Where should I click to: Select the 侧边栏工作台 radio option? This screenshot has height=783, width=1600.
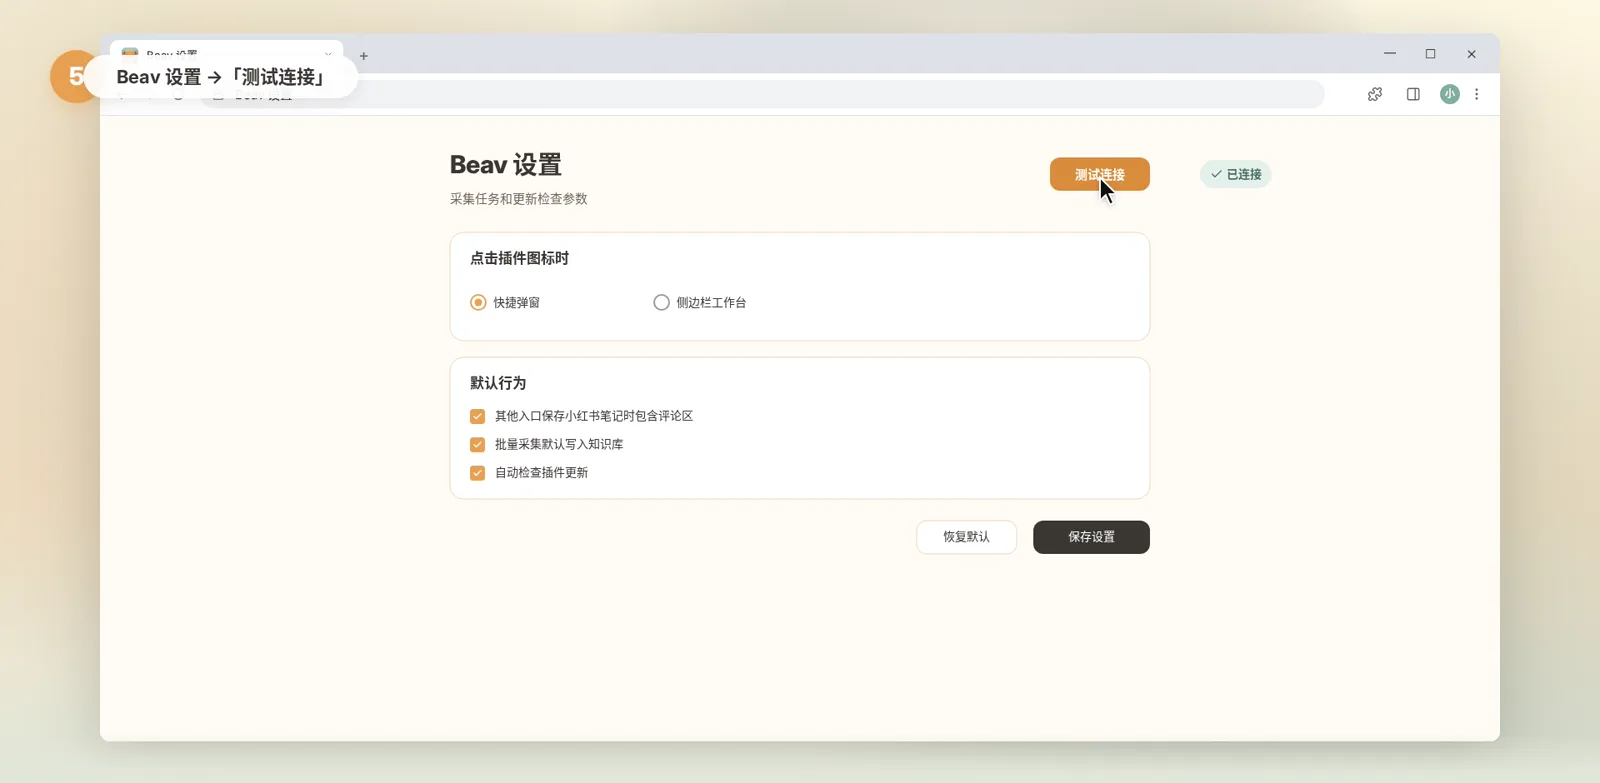click(661, 302)
